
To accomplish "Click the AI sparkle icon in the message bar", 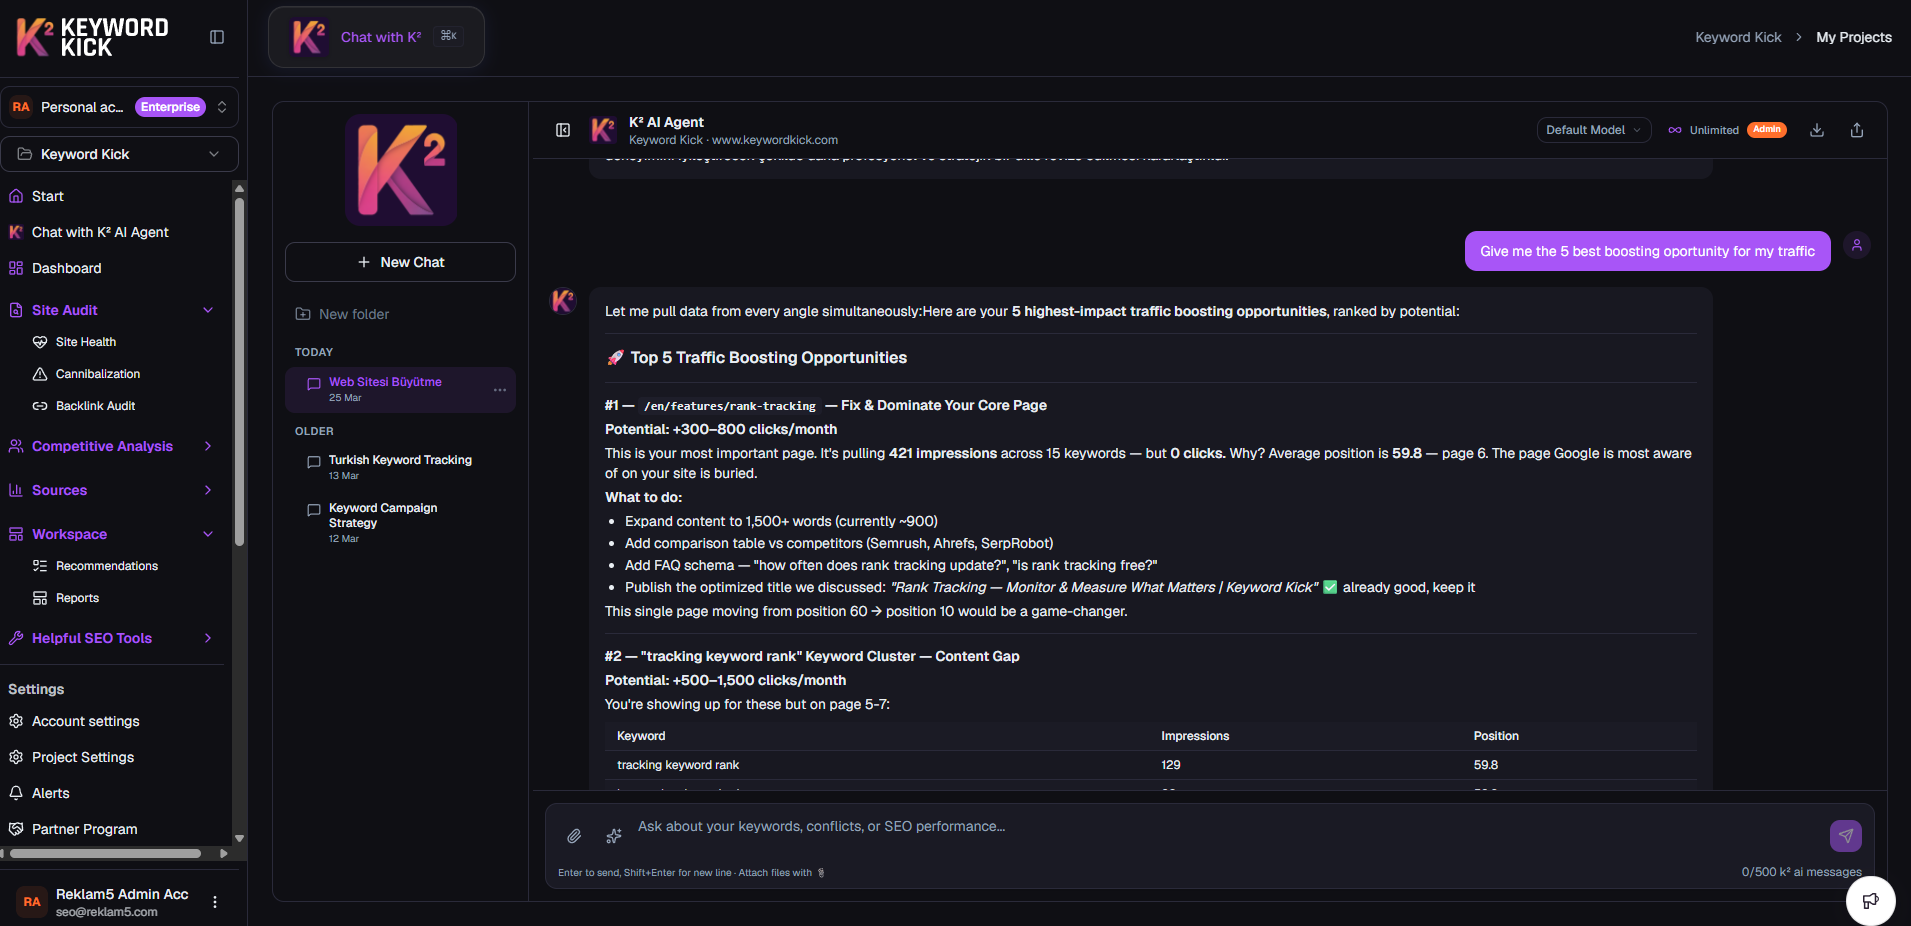I will coord(613,836).
